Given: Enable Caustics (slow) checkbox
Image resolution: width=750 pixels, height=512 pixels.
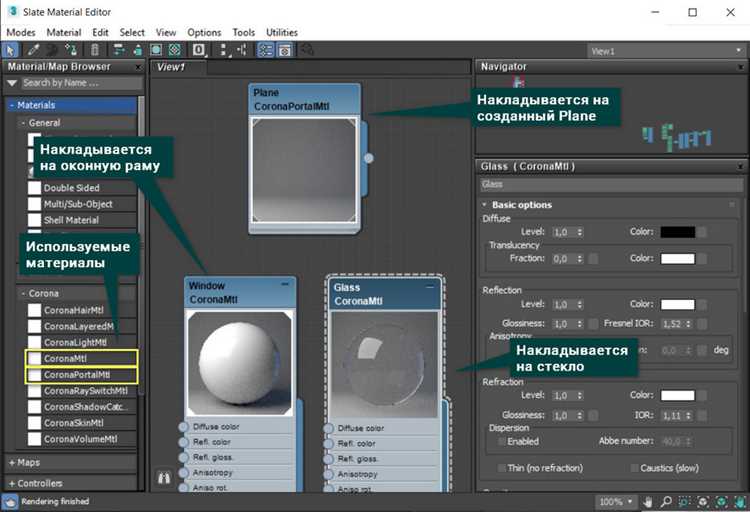Looking at the screenshot, I should (x=634, y=467).
